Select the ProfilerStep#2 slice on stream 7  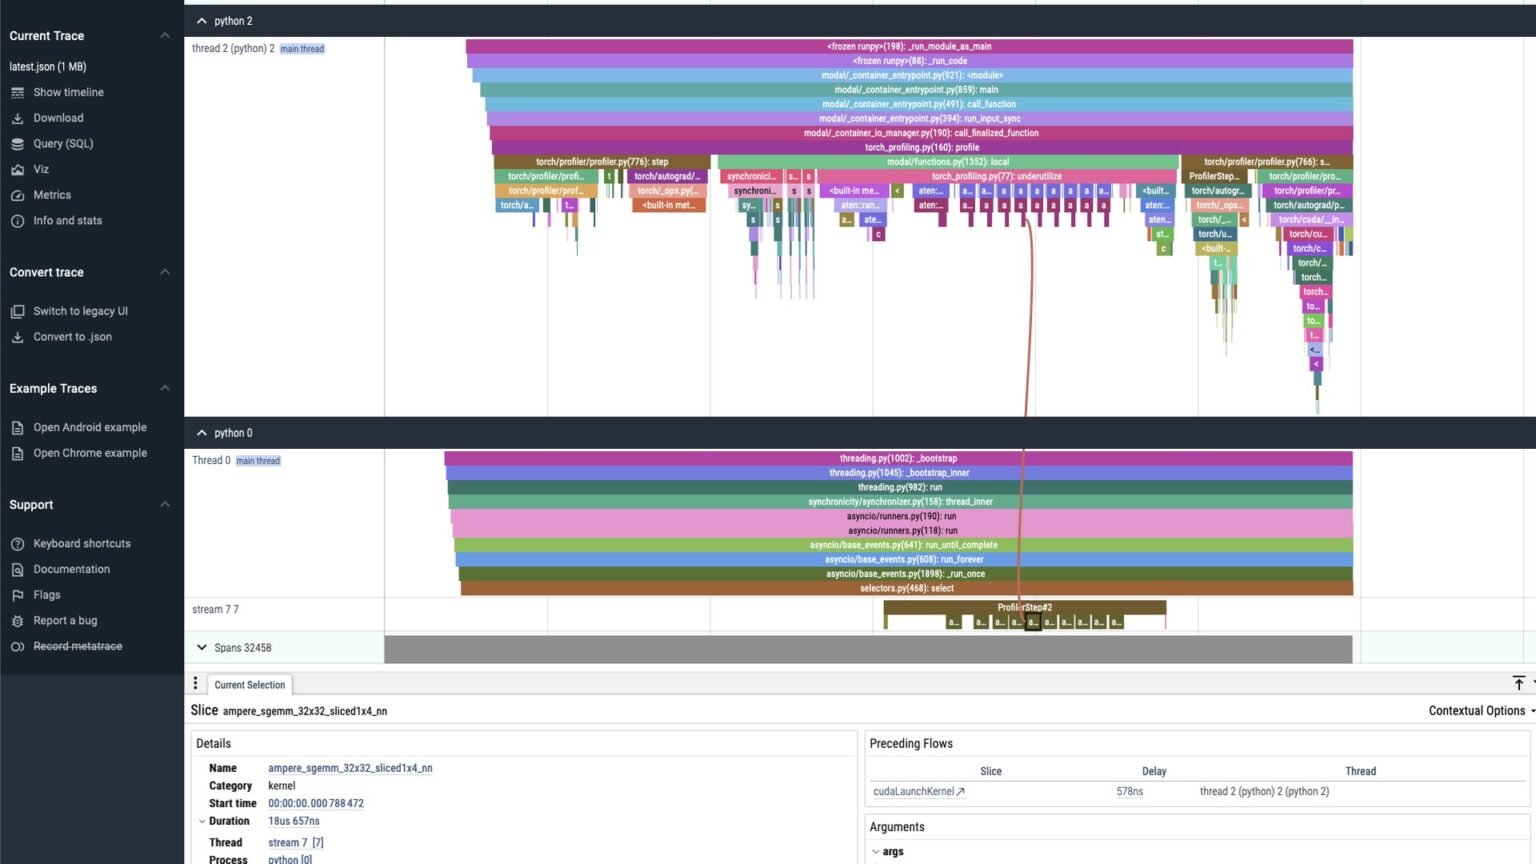[1024, 607]
